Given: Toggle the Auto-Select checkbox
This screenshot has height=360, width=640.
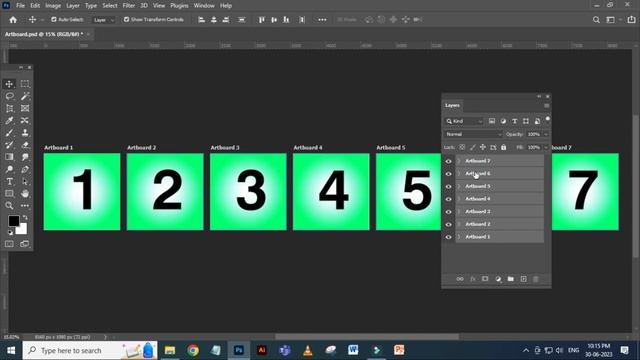Looking at the screenshot, I should click(53, 20).
